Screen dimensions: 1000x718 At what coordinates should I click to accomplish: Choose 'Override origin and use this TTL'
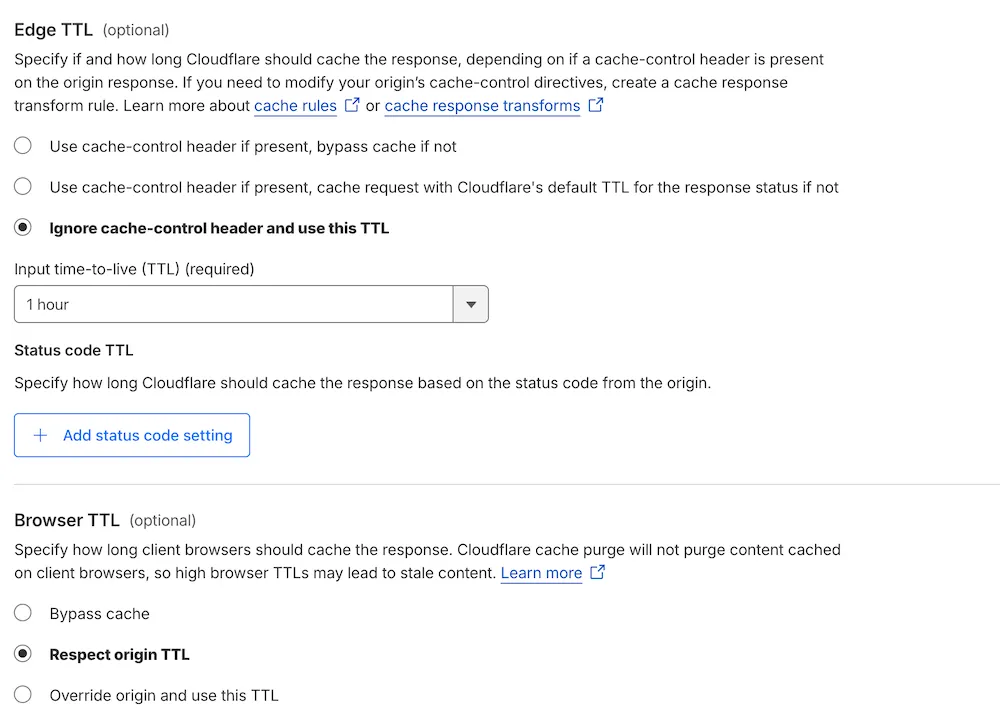coord(23,694)
